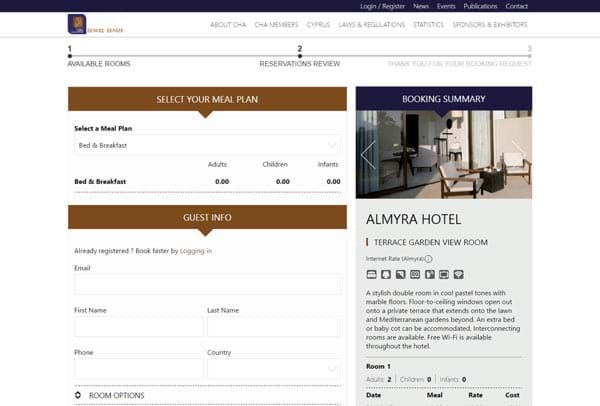Open the Sponsors & Exhibitors menu
Viewport: 600px width, 406px height.
[x=490, y=25]
